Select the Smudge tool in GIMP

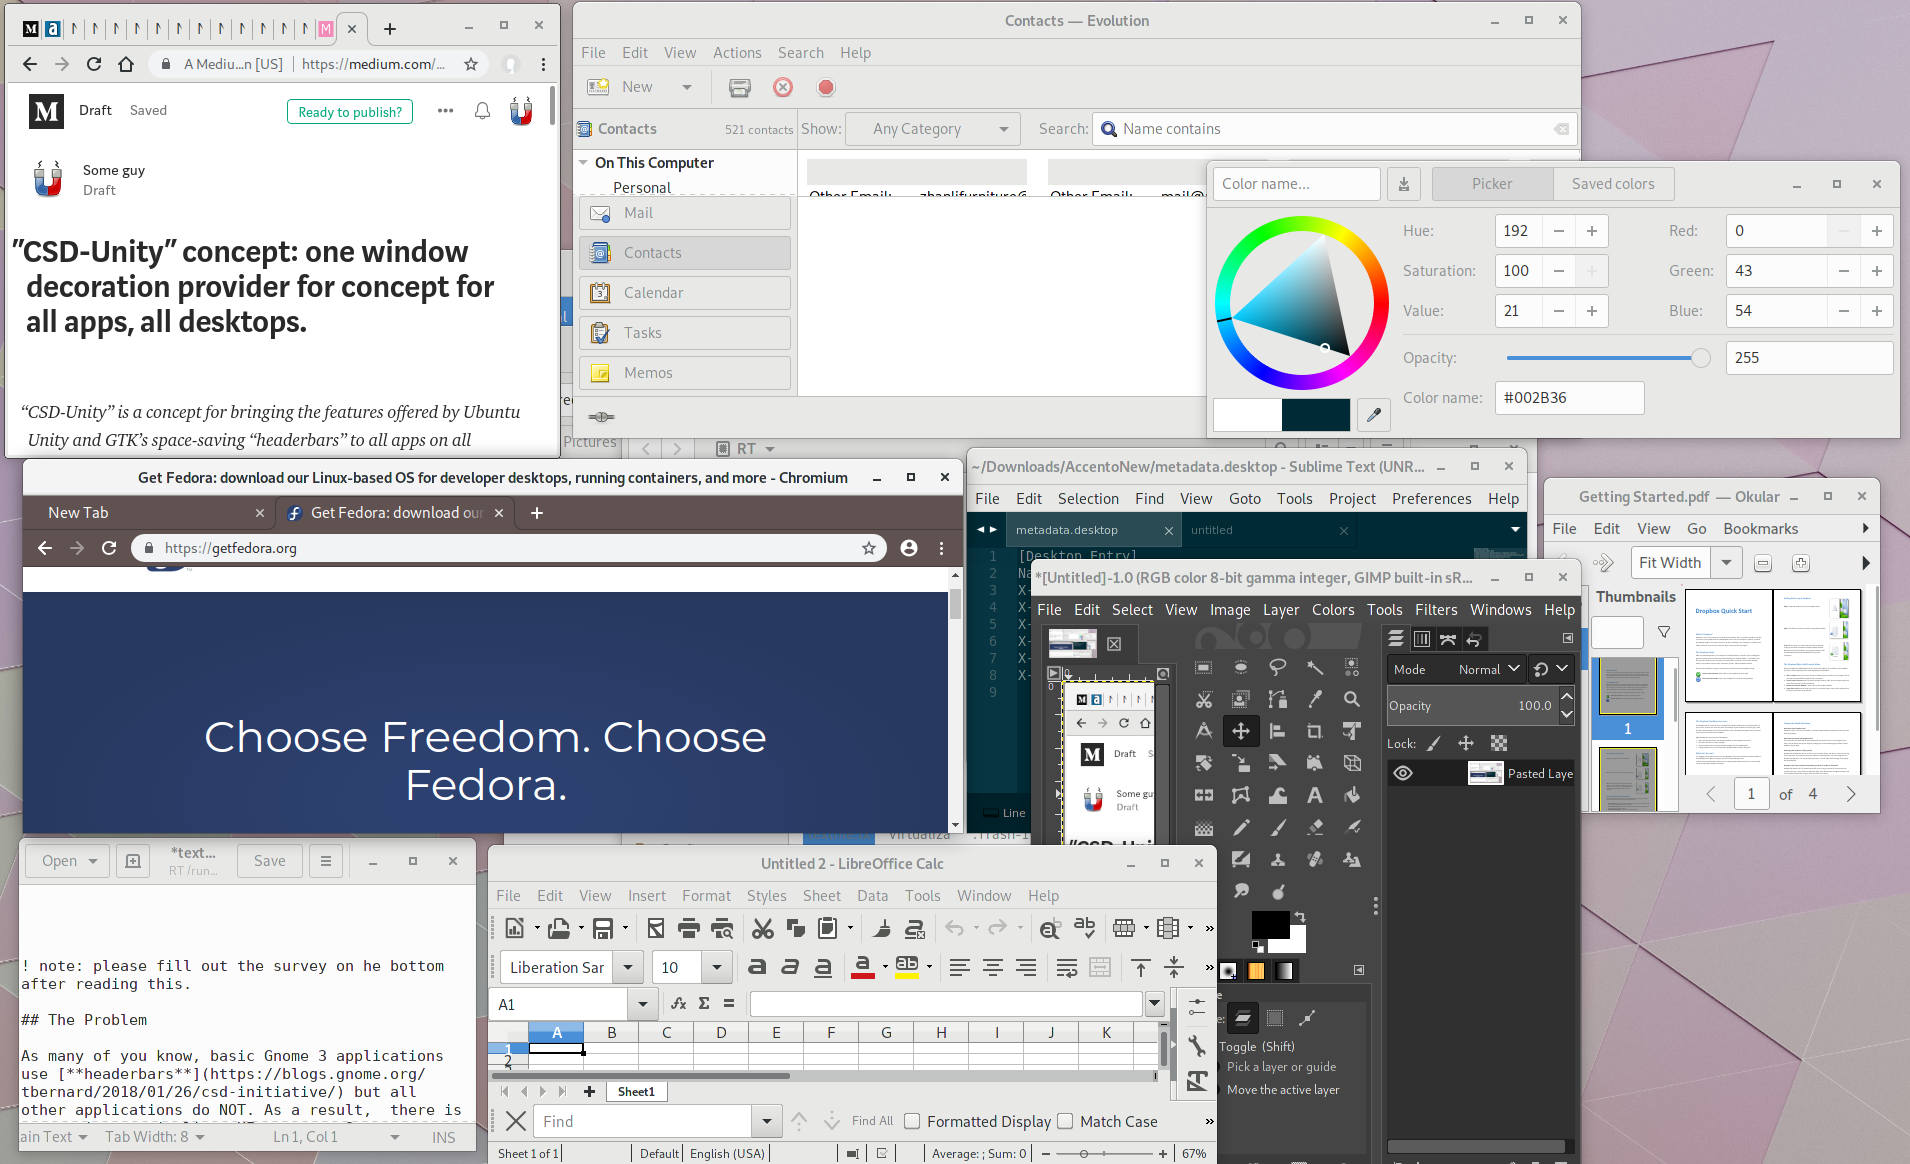click(x=1241, y=892)
